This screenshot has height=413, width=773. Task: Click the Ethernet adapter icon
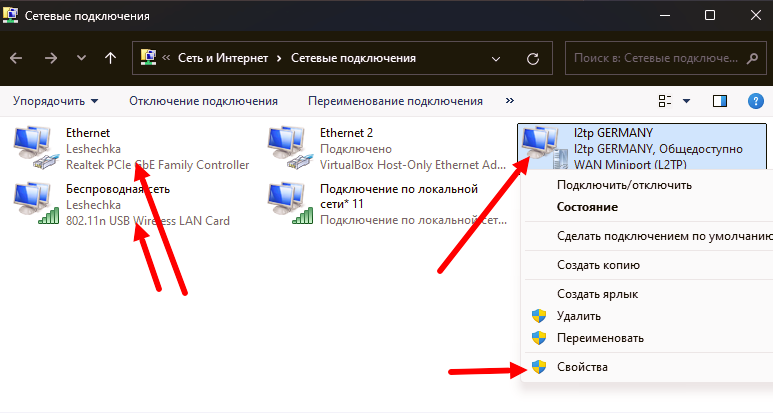pos(36,146)
